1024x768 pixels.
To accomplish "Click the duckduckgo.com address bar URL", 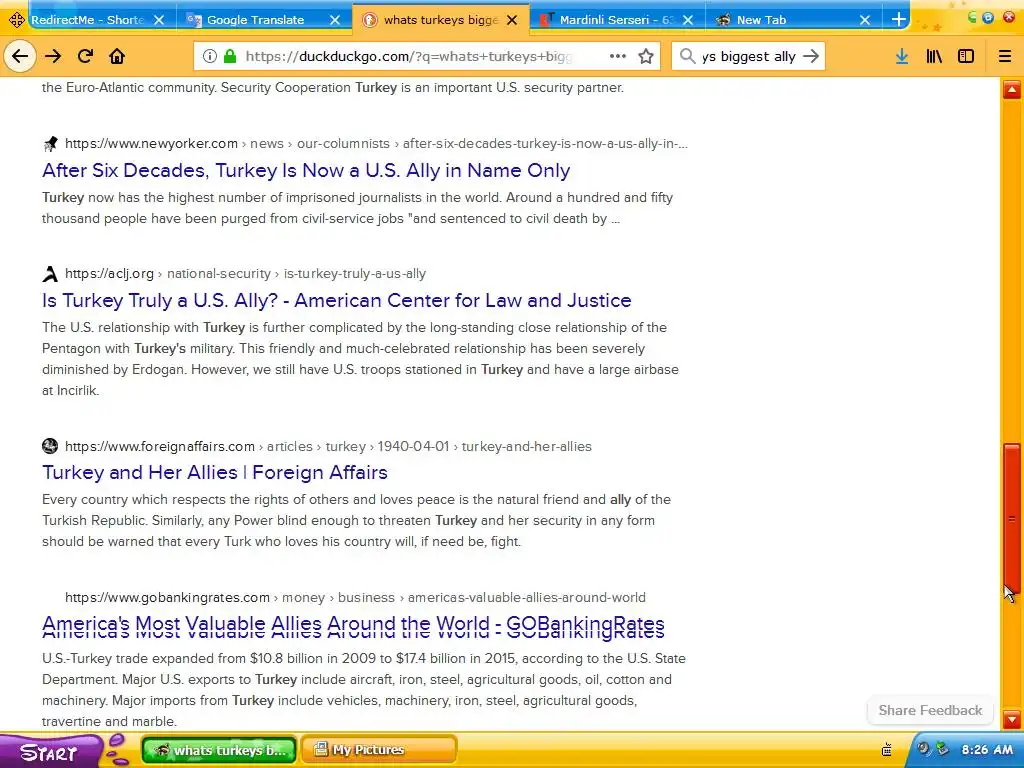I will click(x=409, y=56).
